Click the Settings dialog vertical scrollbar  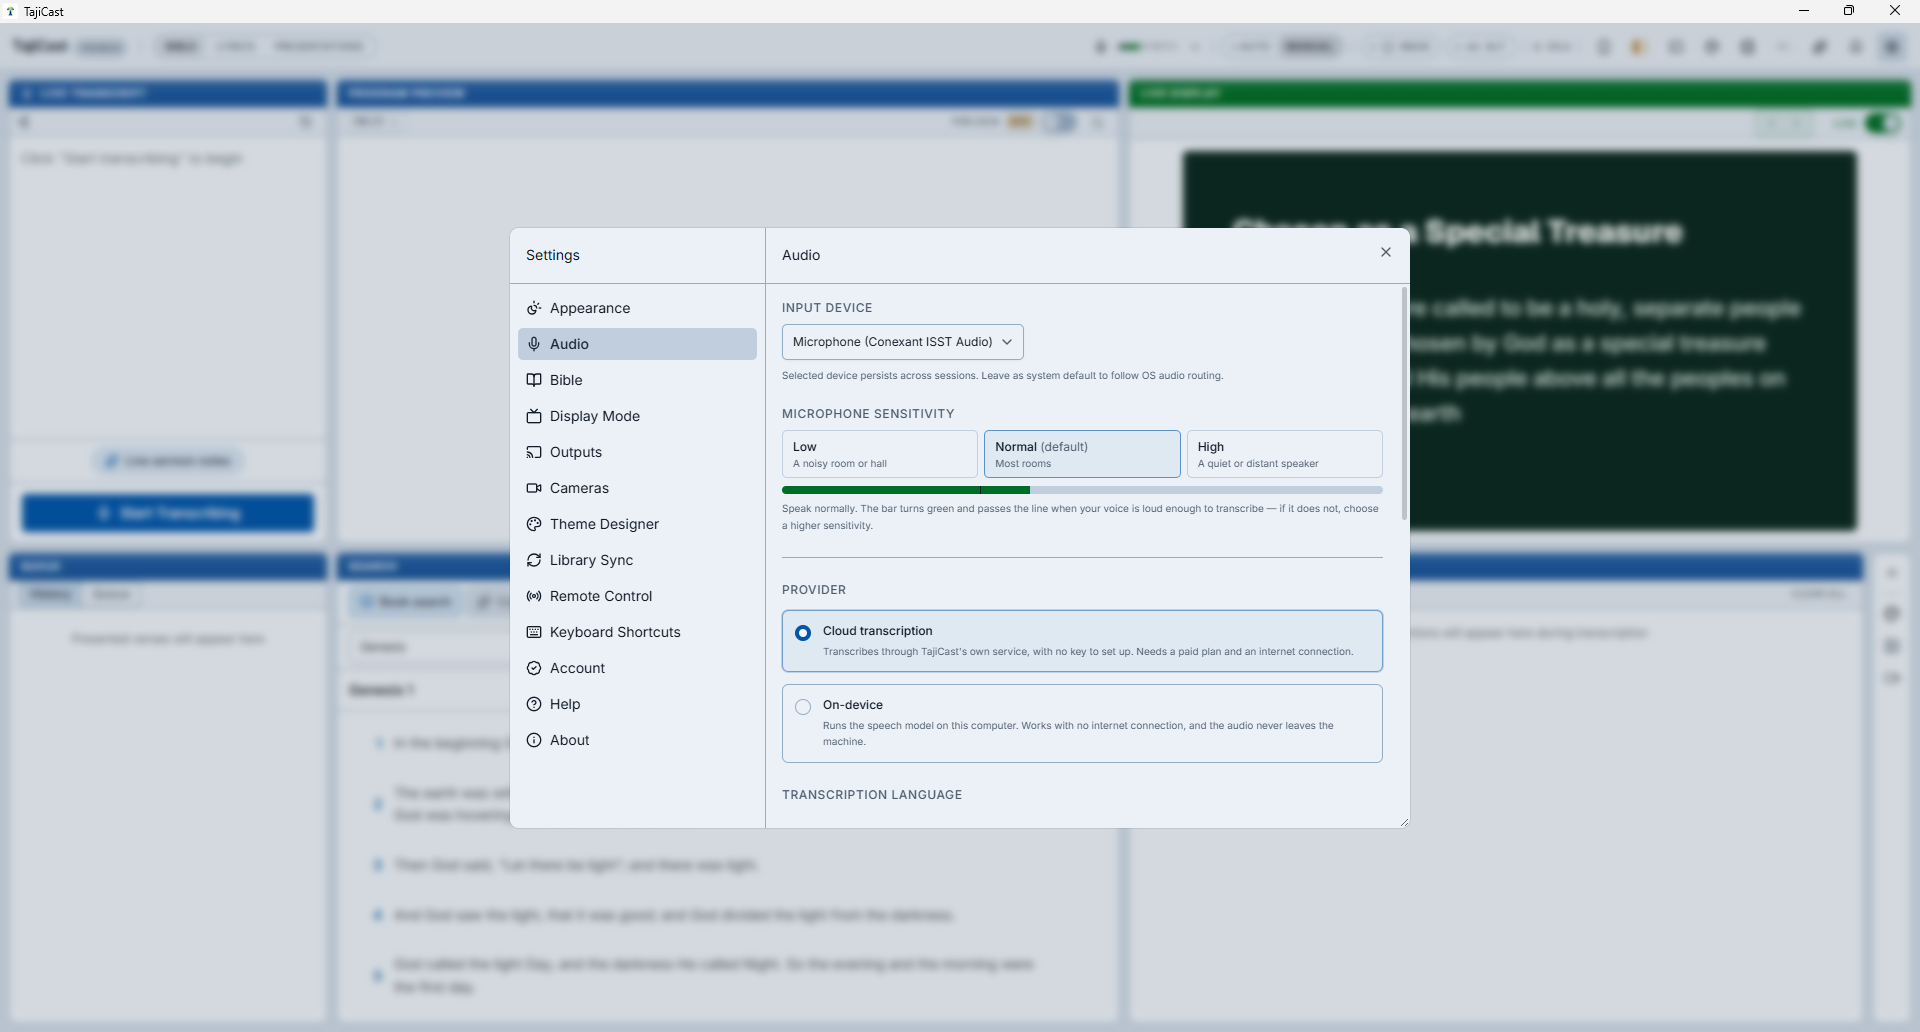coord(1404,404)
